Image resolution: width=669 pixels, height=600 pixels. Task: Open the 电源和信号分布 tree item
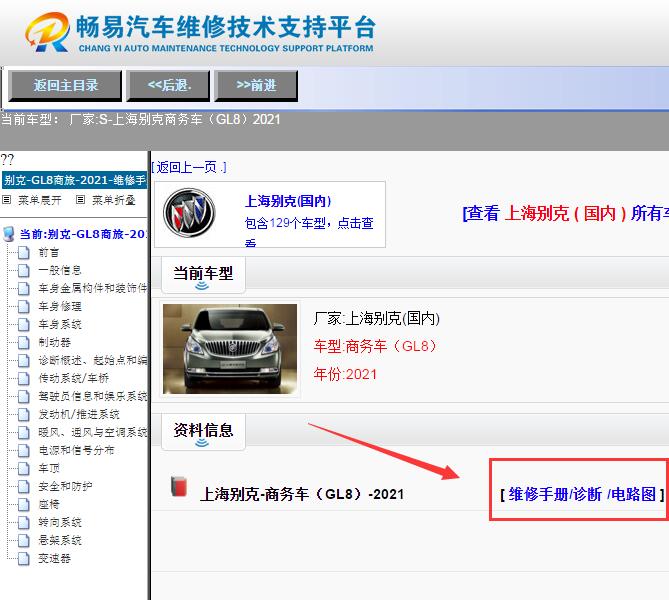[76, 450]
